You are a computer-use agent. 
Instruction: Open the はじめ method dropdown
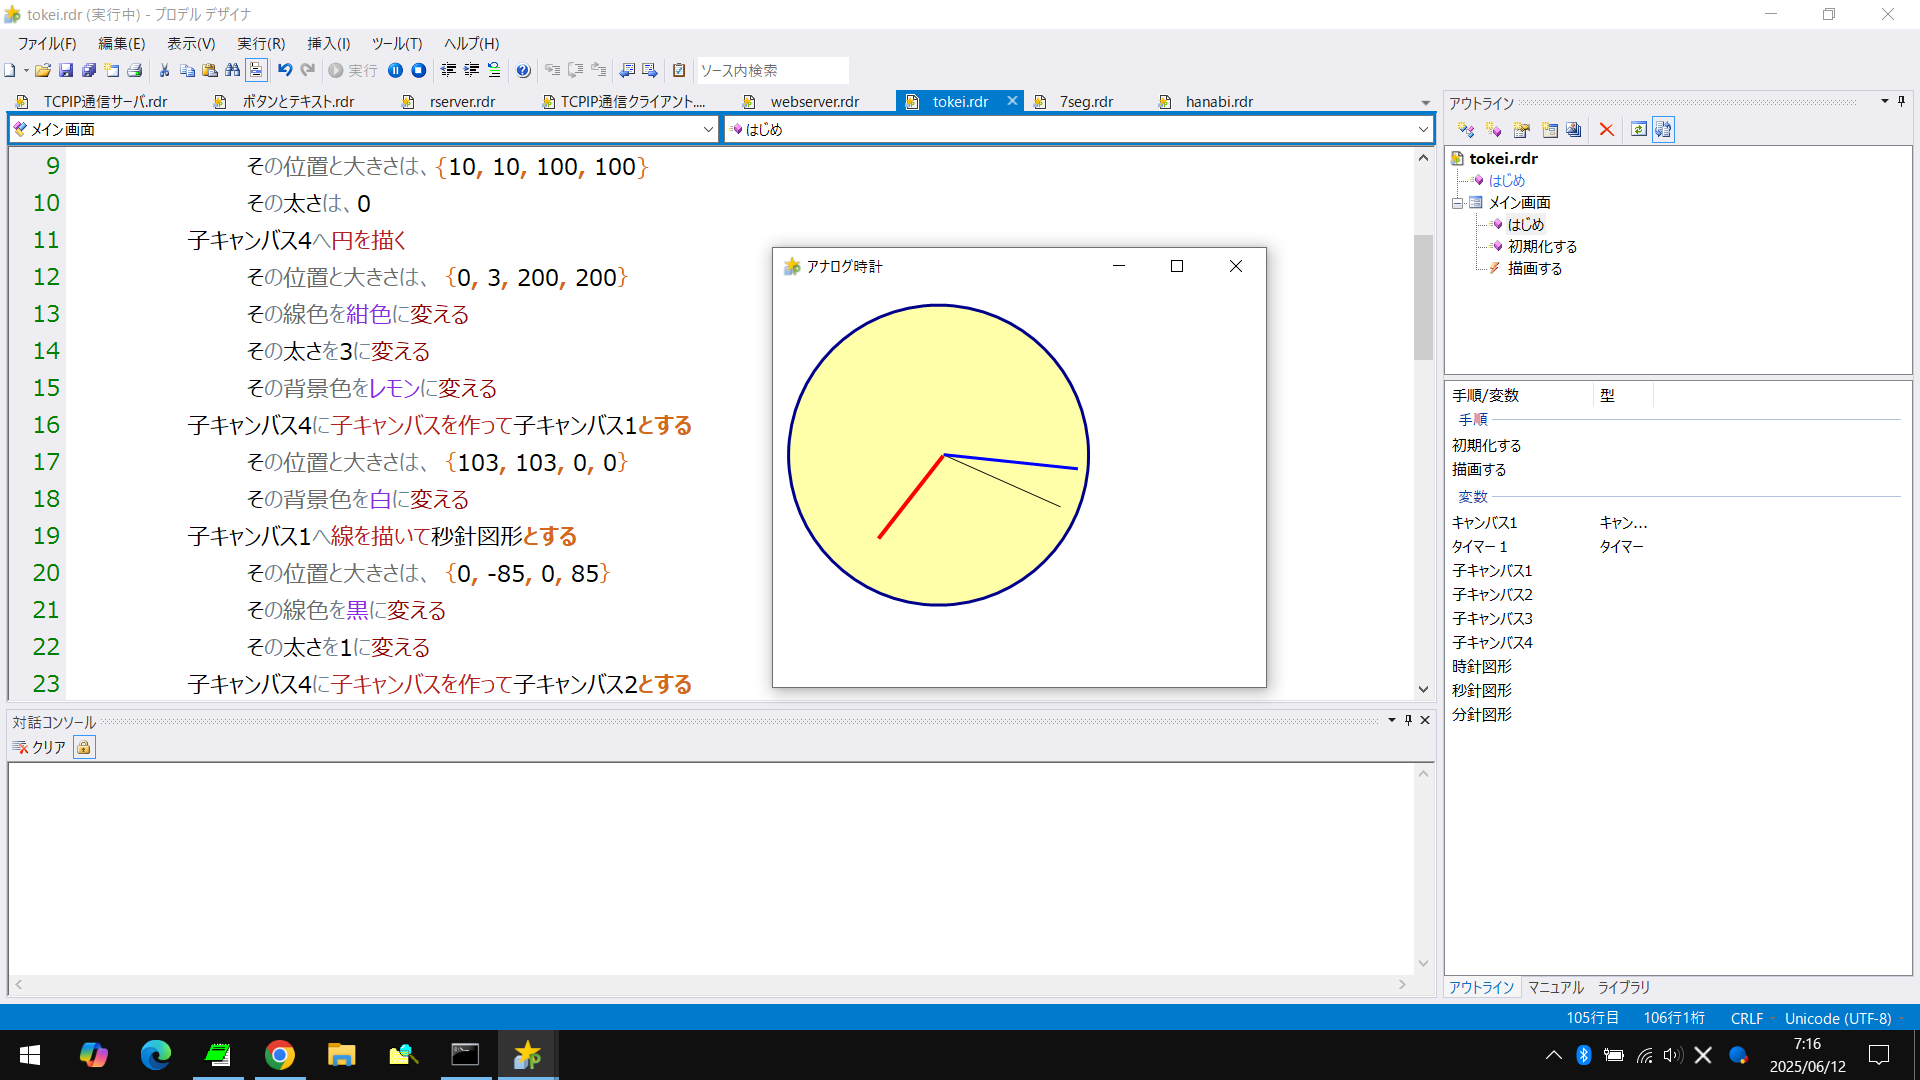(1423, 129)
